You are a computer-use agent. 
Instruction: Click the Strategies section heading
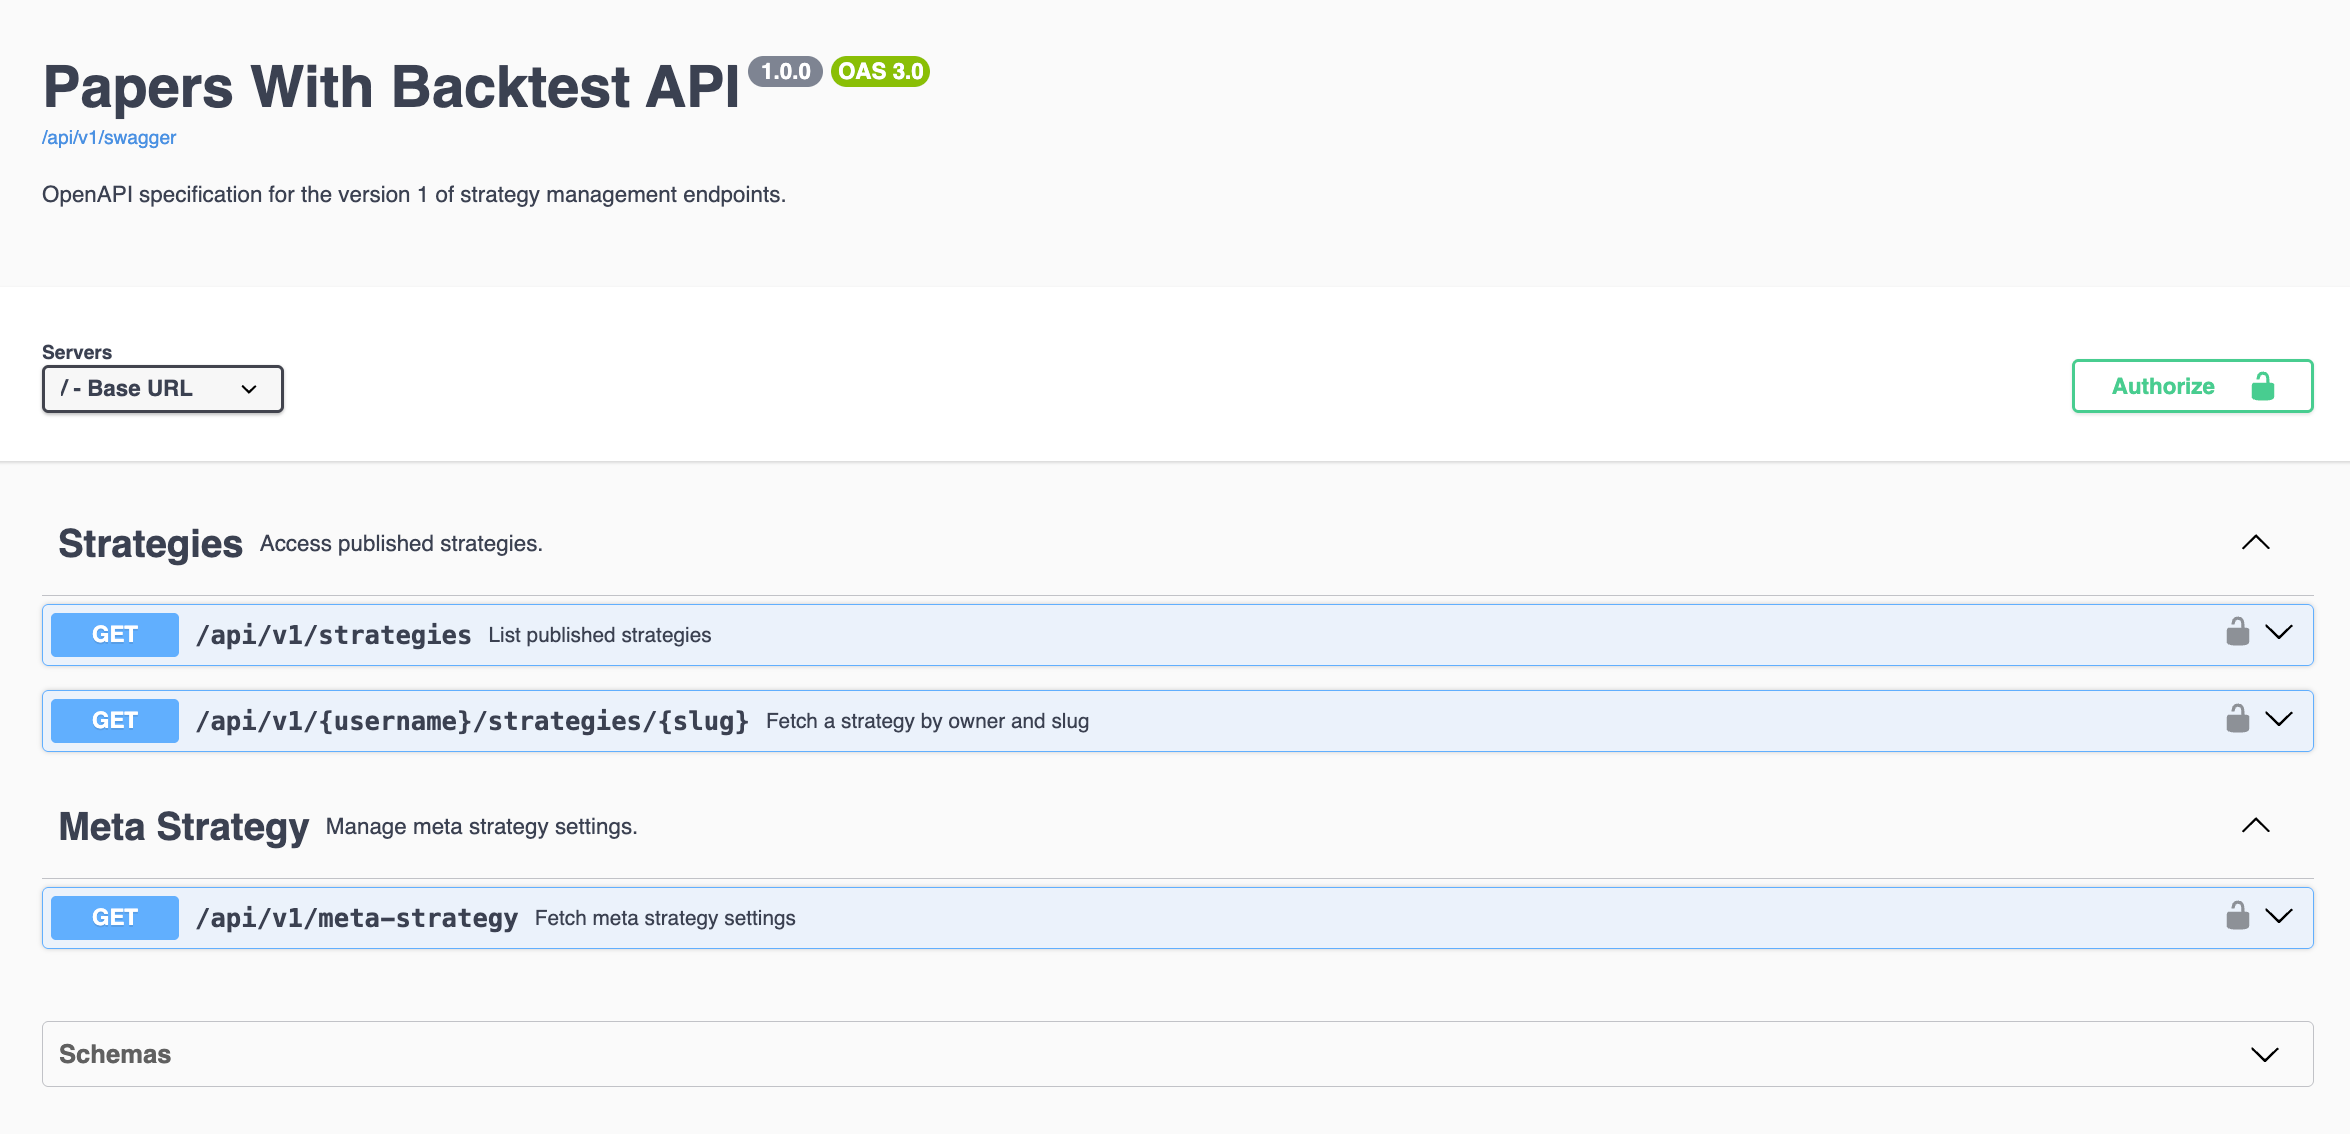point(150,544)
